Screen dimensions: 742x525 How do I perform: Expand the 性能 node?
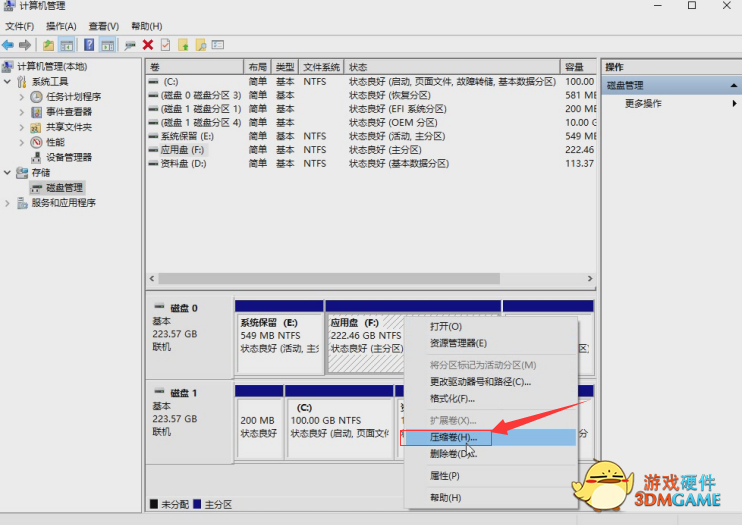pyautogui.click(x=21, y=142)
